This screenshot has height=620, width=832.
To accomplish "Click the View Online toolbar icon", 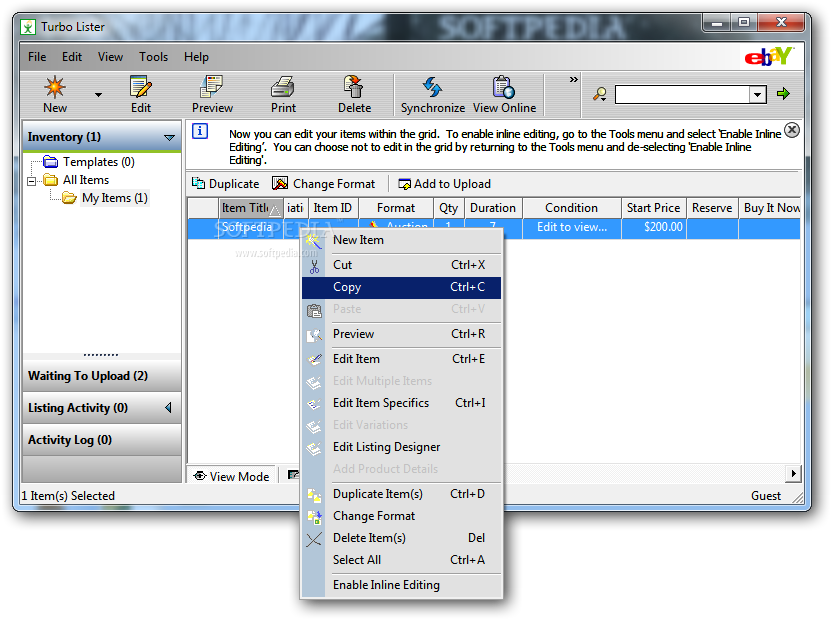I will point(504,87).
